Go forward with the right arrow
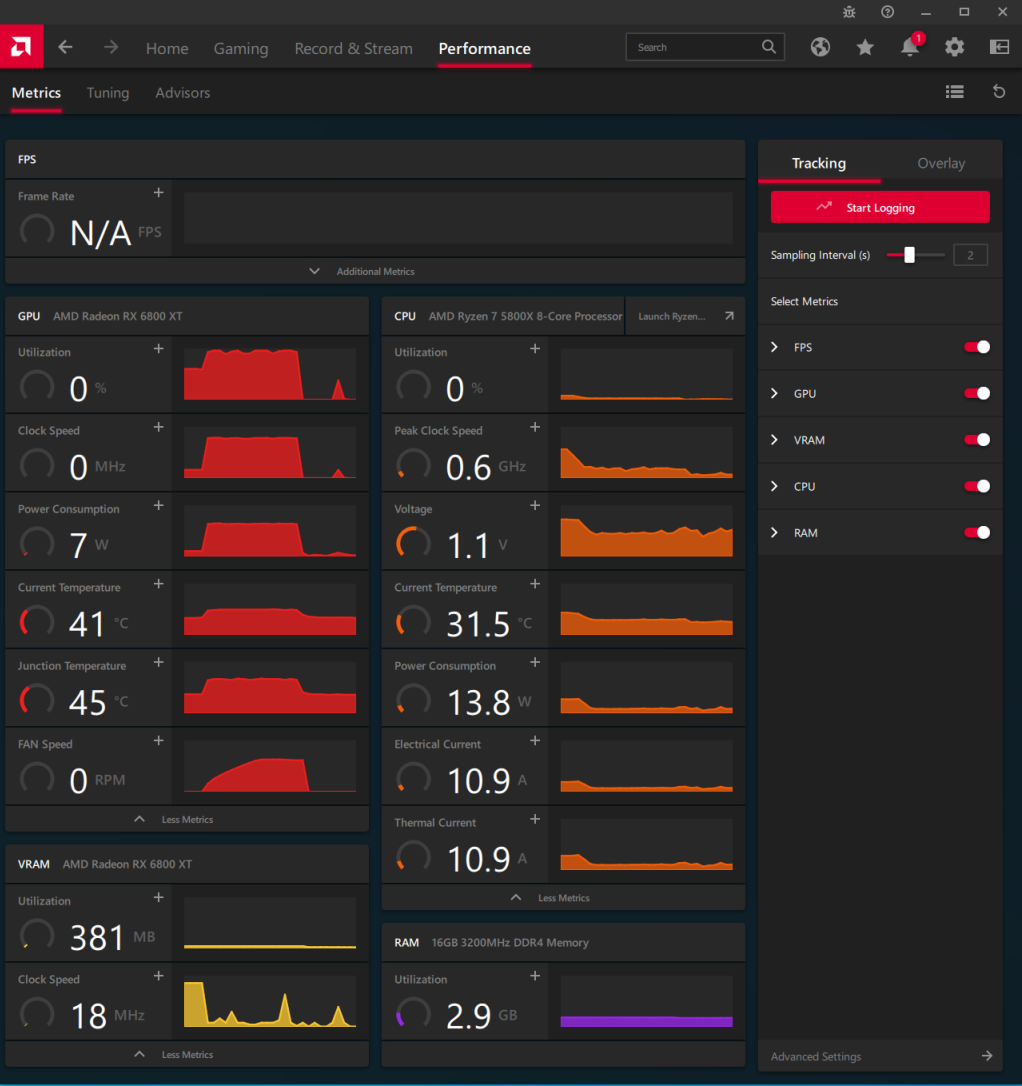 click(111, 47)
